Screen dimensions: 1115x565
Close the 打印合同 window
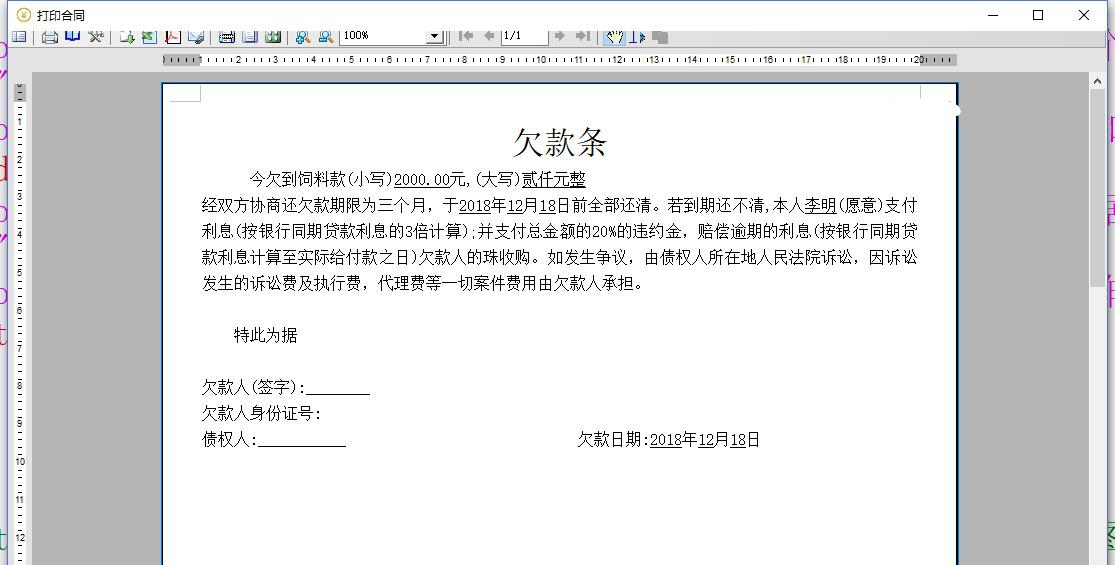(1084, 15)
